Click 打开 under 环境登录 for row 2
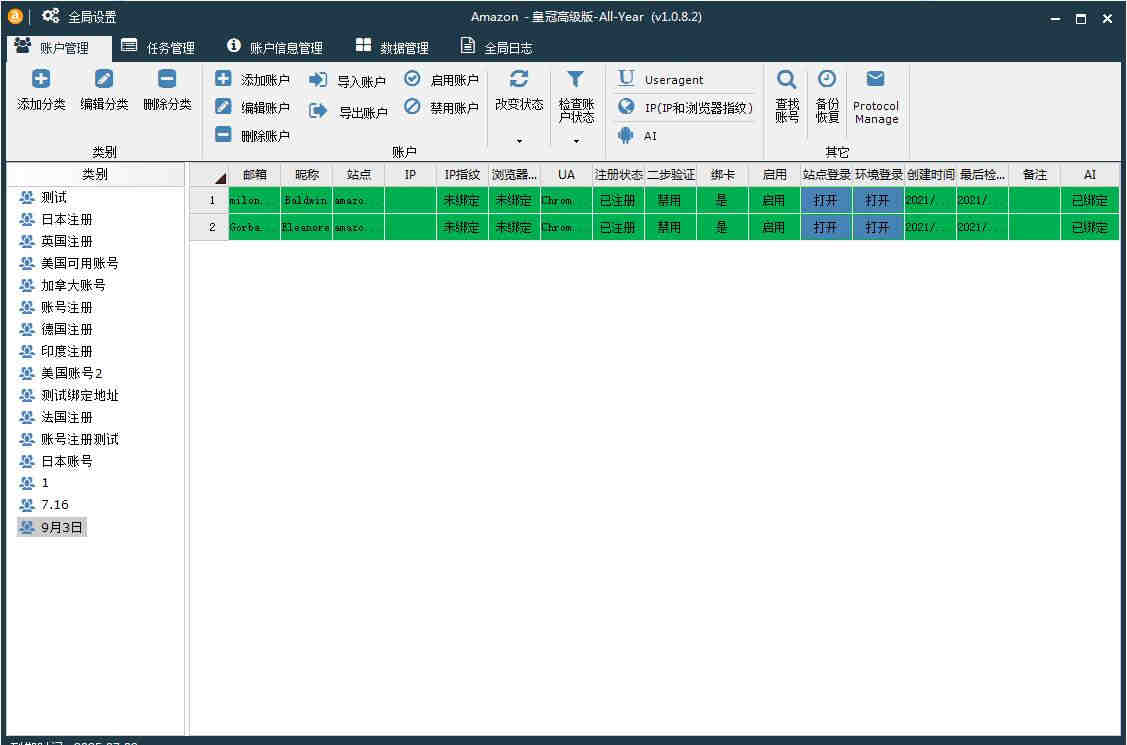The image size is (1127, 745). (x=878, y=228)
